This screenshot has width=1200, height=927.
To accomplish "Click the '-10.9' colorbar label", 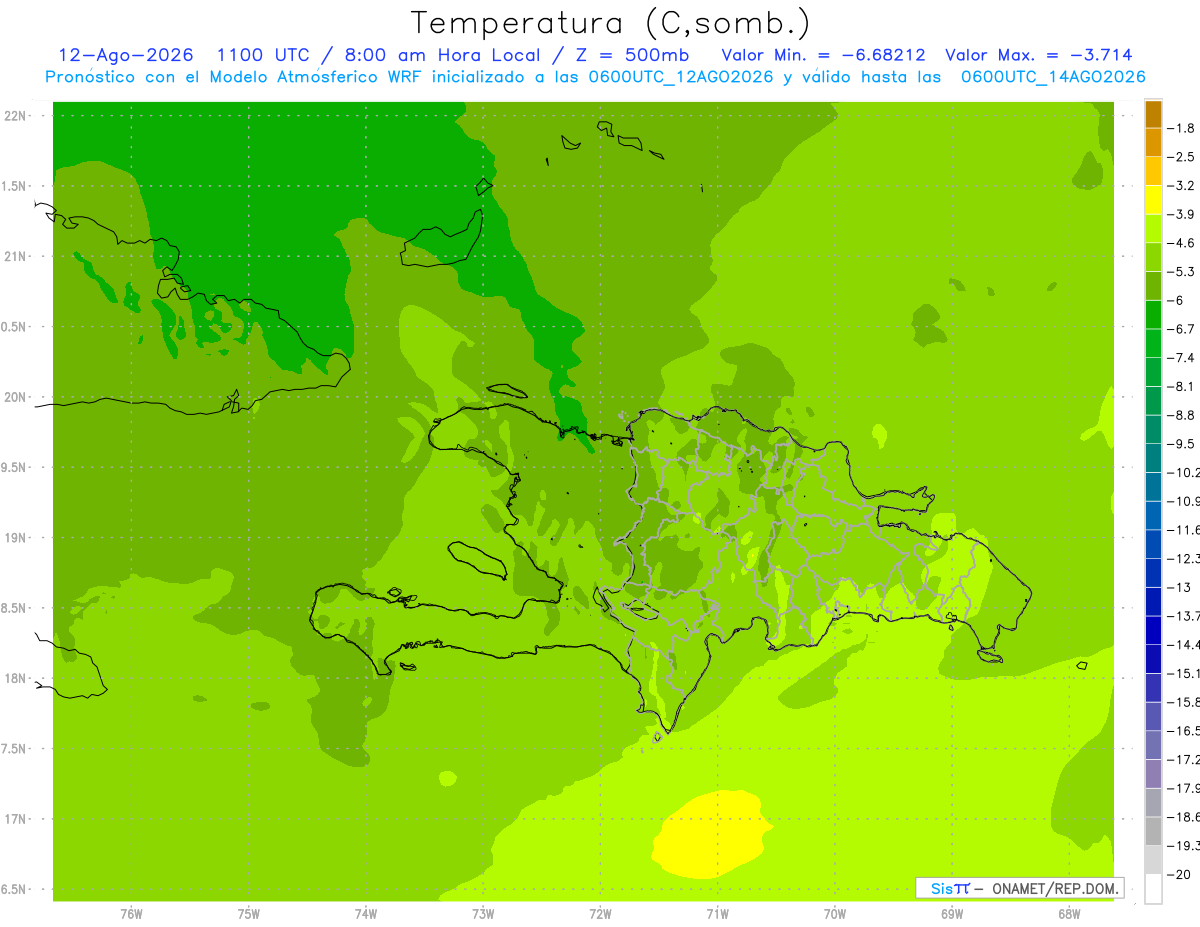I will [x=1183, y=501].
